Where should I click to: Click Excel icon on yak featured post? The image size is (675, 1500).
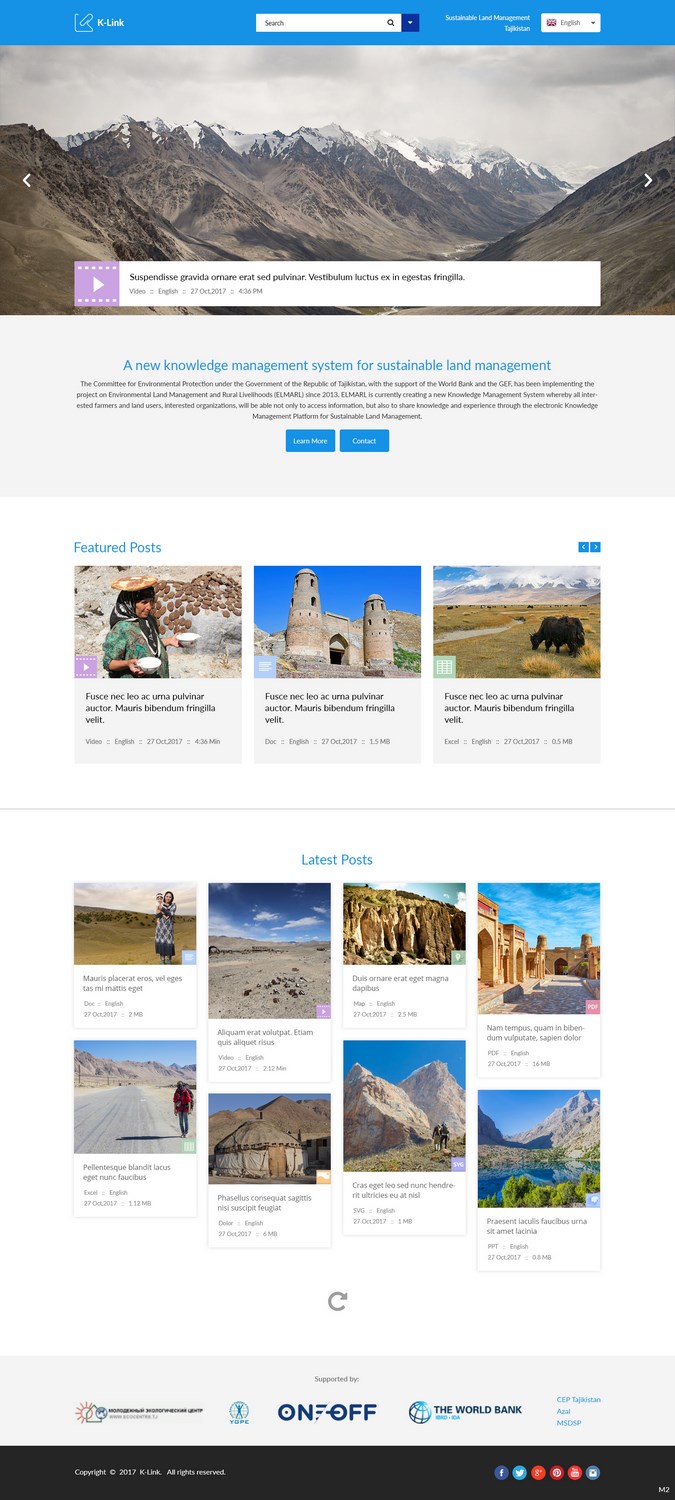[445, 667]
